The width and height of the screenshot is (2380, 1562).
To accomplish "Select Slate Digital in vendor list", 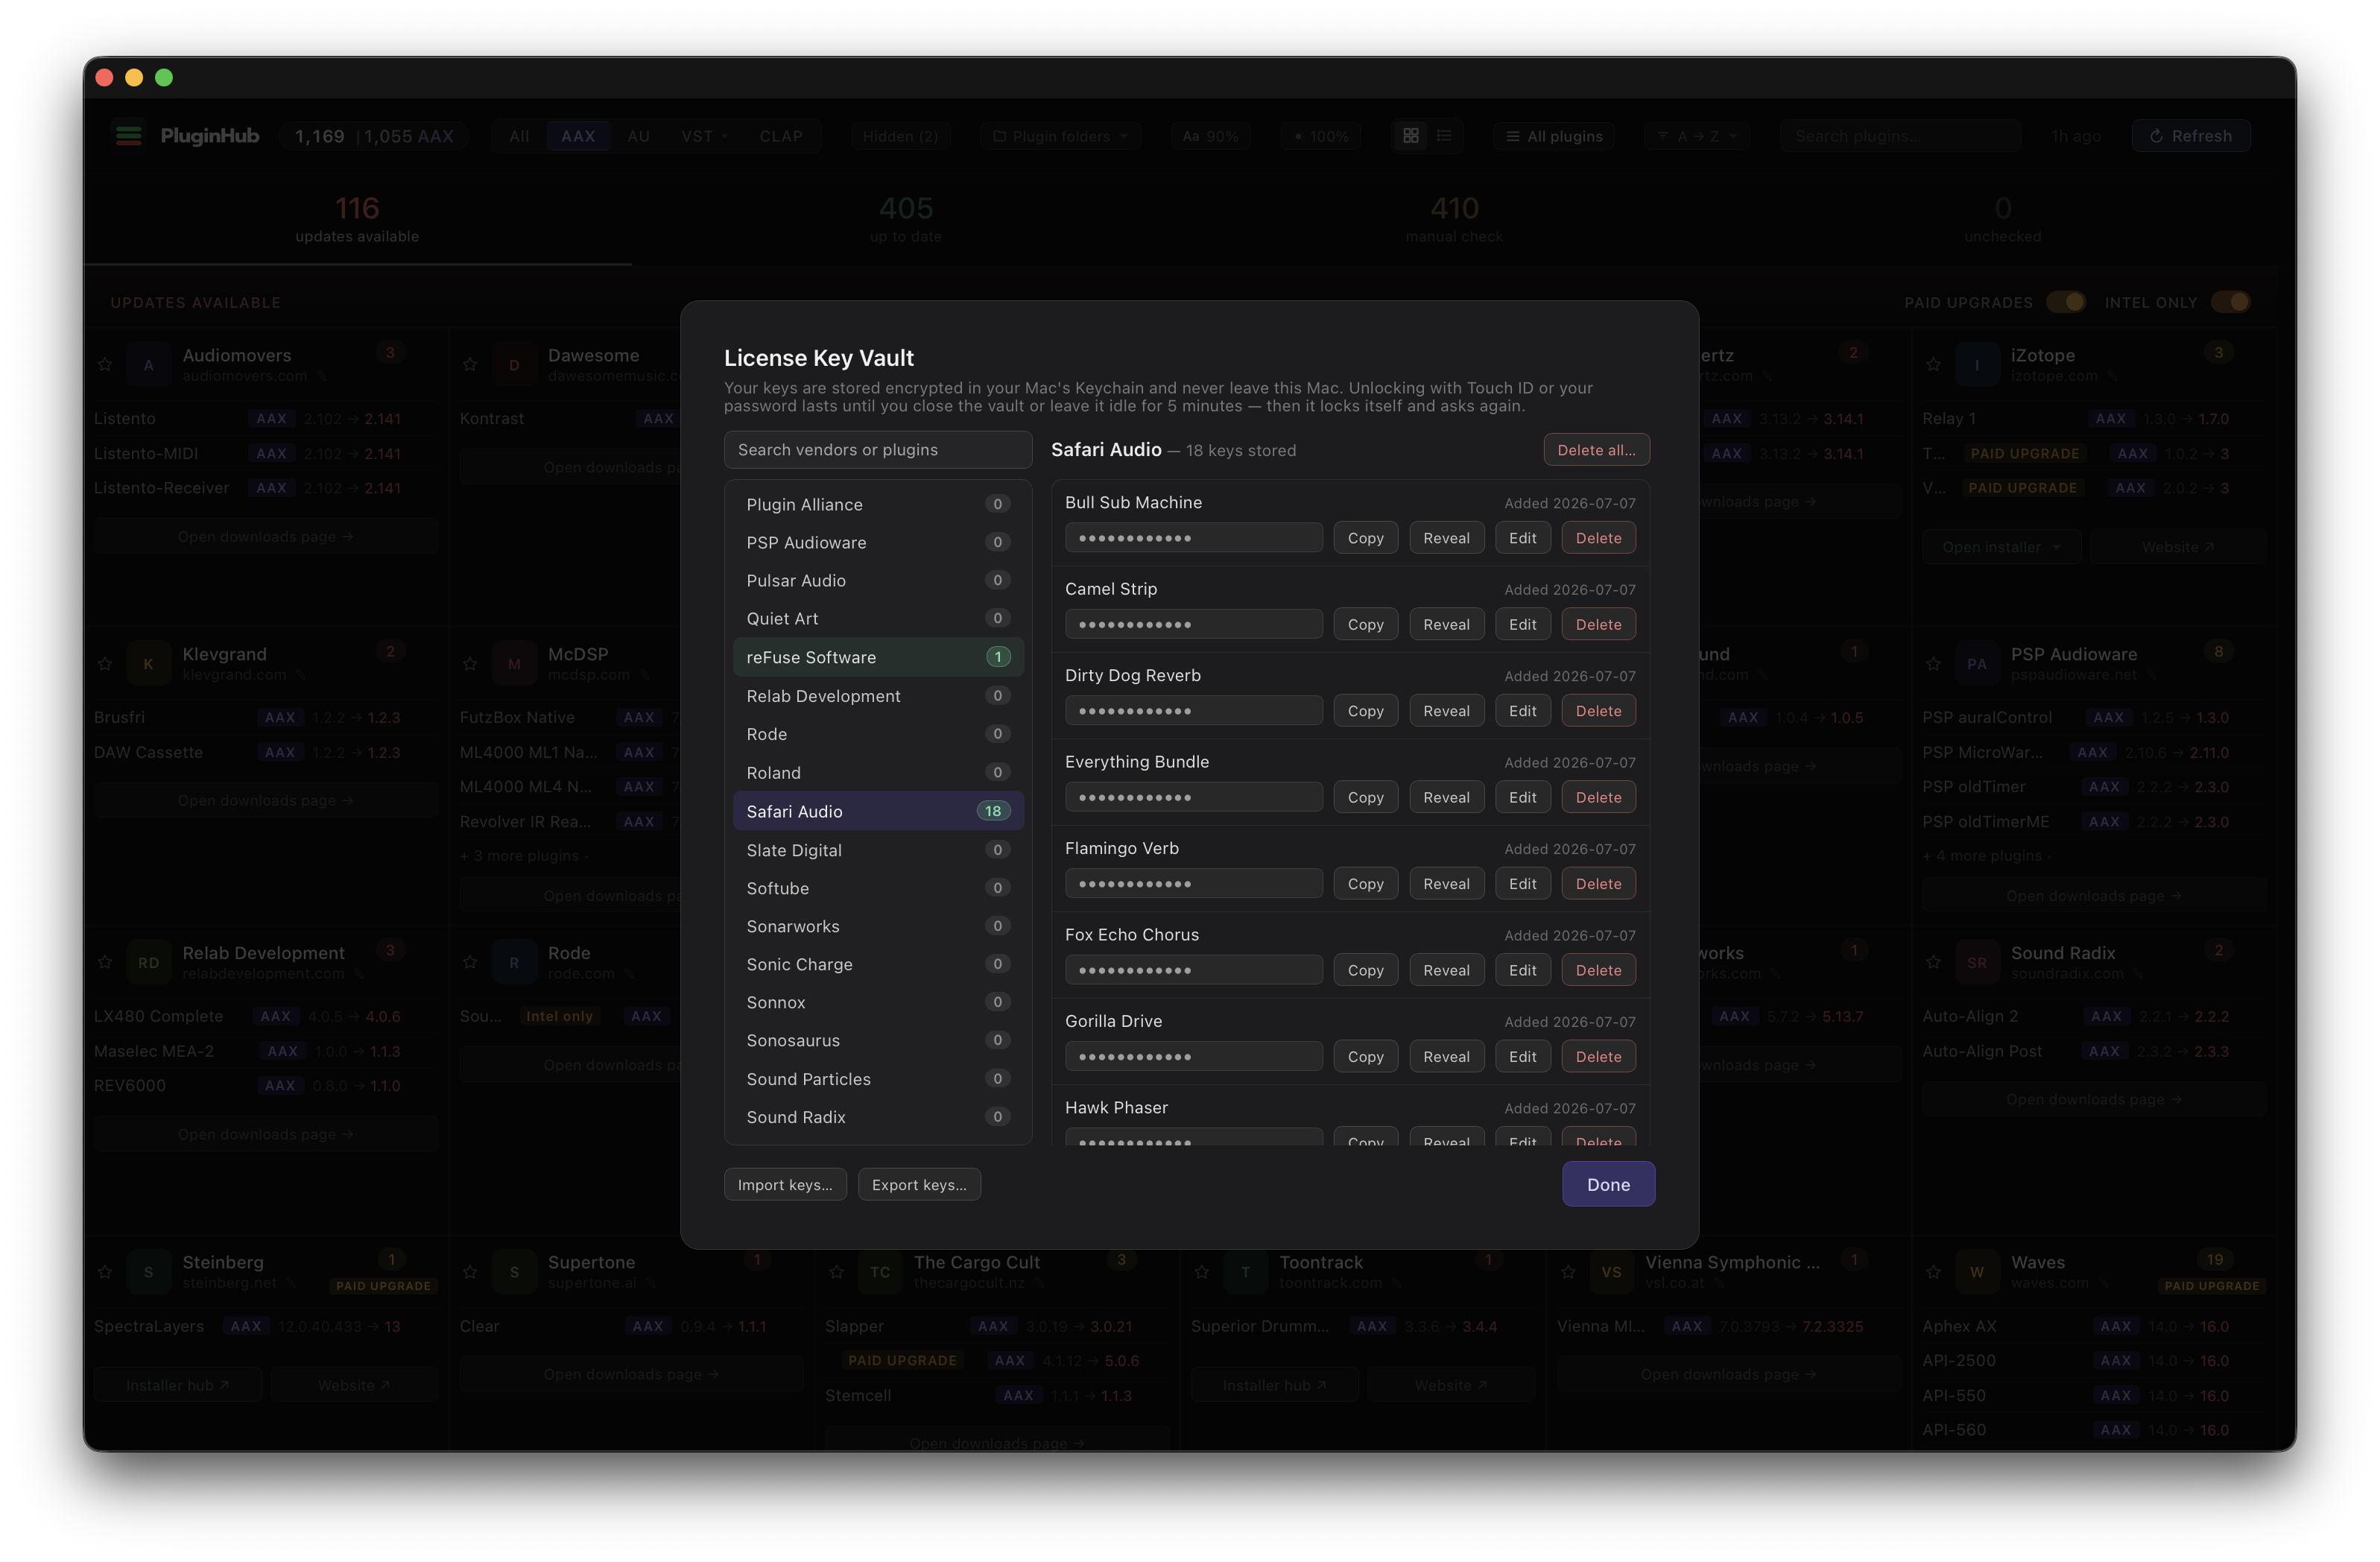I will tap(878, 850).
